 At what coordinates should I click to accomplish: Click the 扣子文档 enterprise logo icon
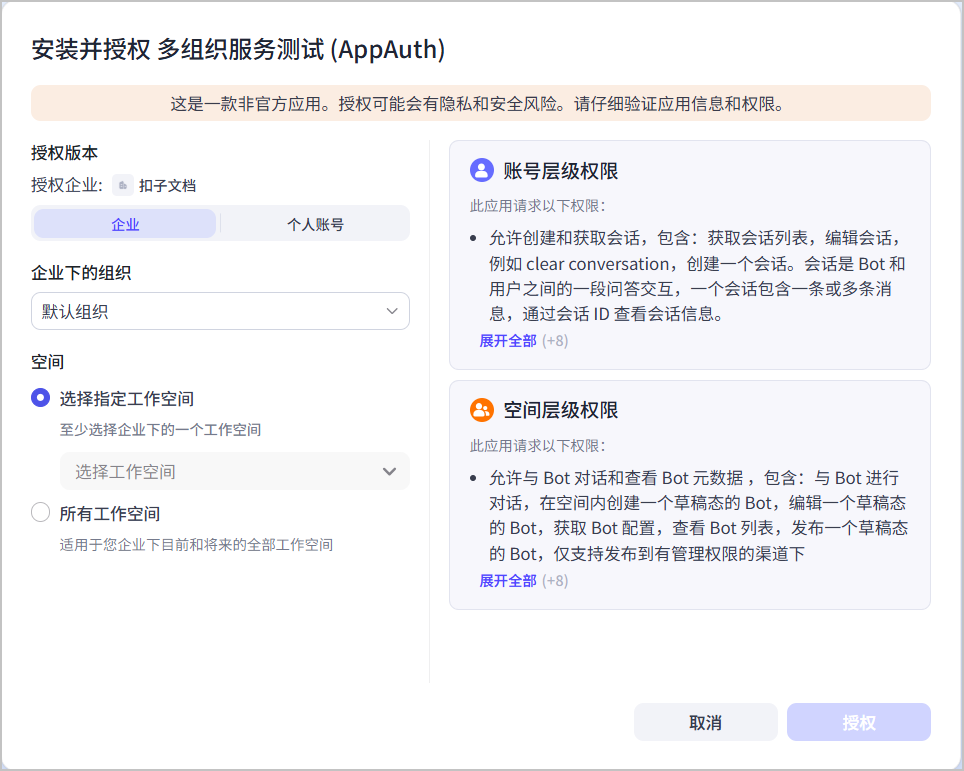[123, 185]
